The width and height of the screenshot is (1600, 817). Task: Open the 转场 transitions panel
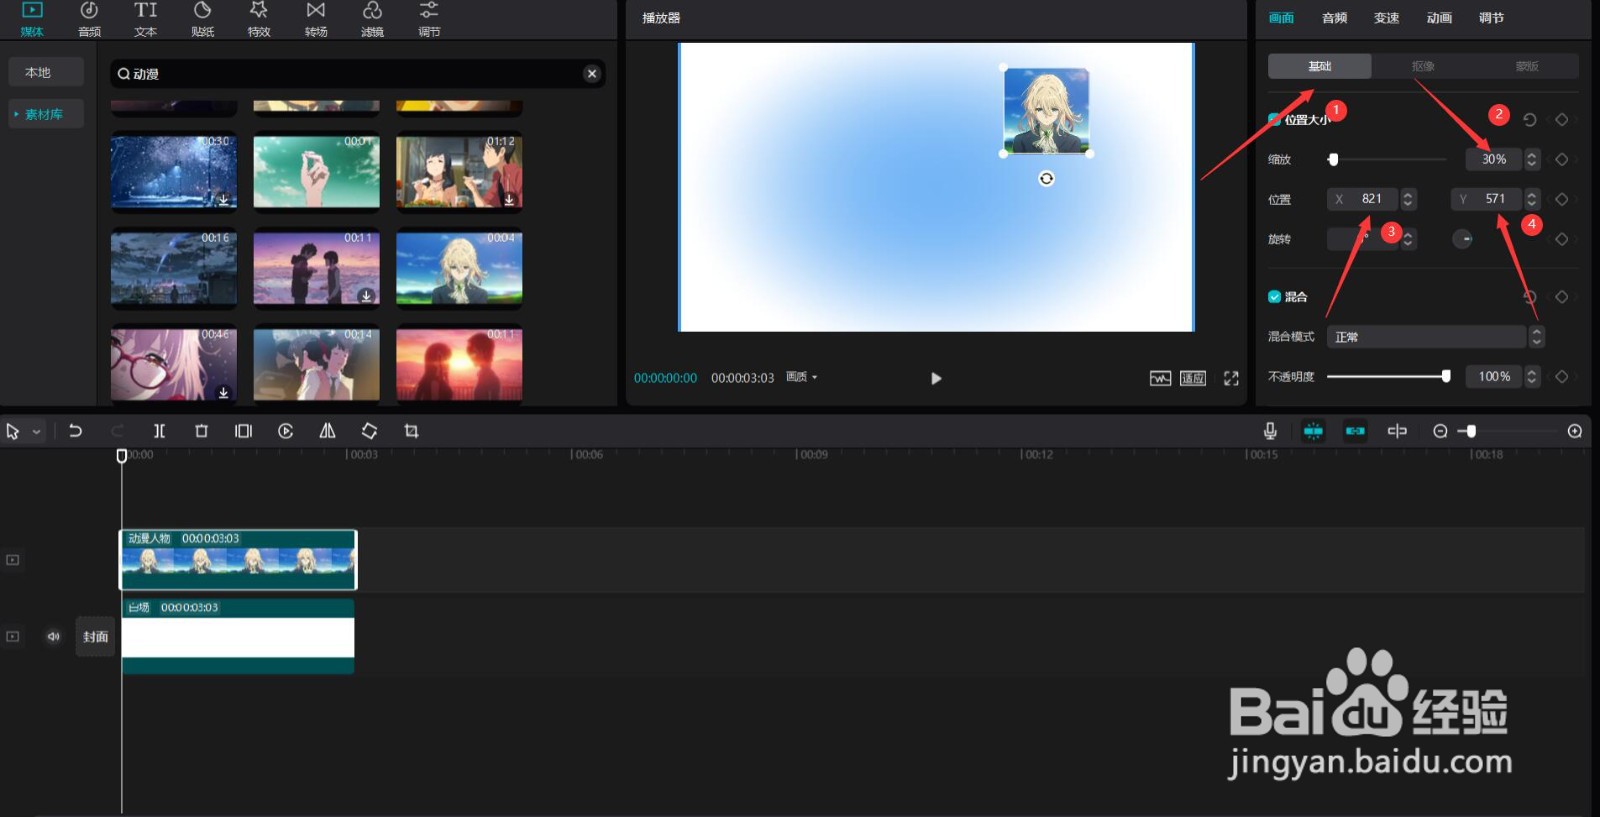pos(316,19)
